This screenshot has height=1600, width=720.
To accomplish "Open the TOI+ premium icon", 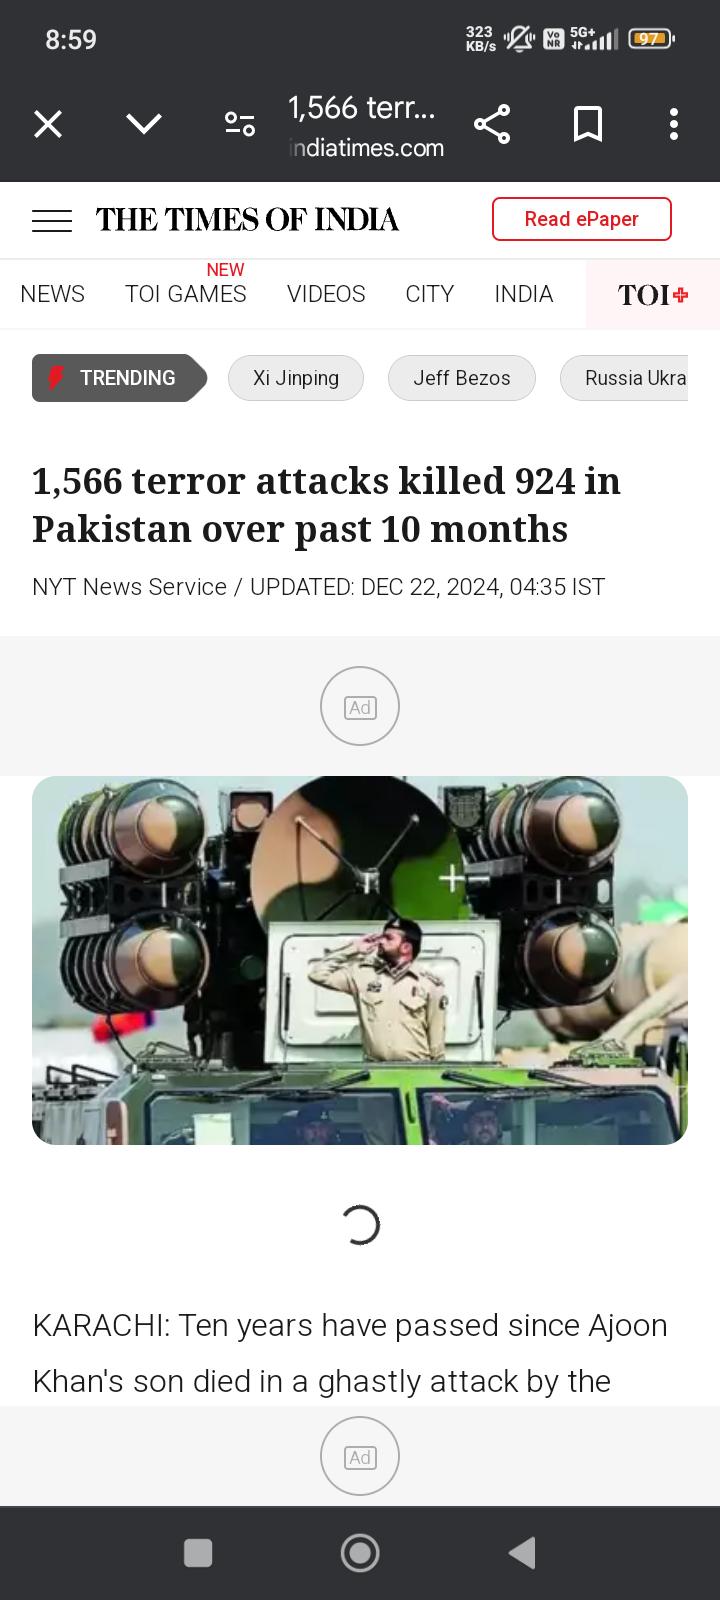I will pos(653,295).
